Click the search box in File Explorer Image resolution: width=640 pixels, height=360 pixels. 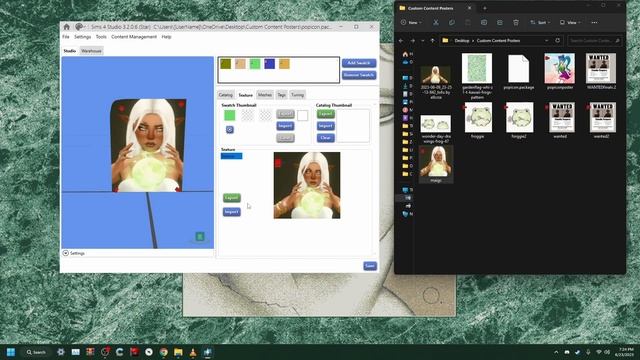(x=595, y=41)
